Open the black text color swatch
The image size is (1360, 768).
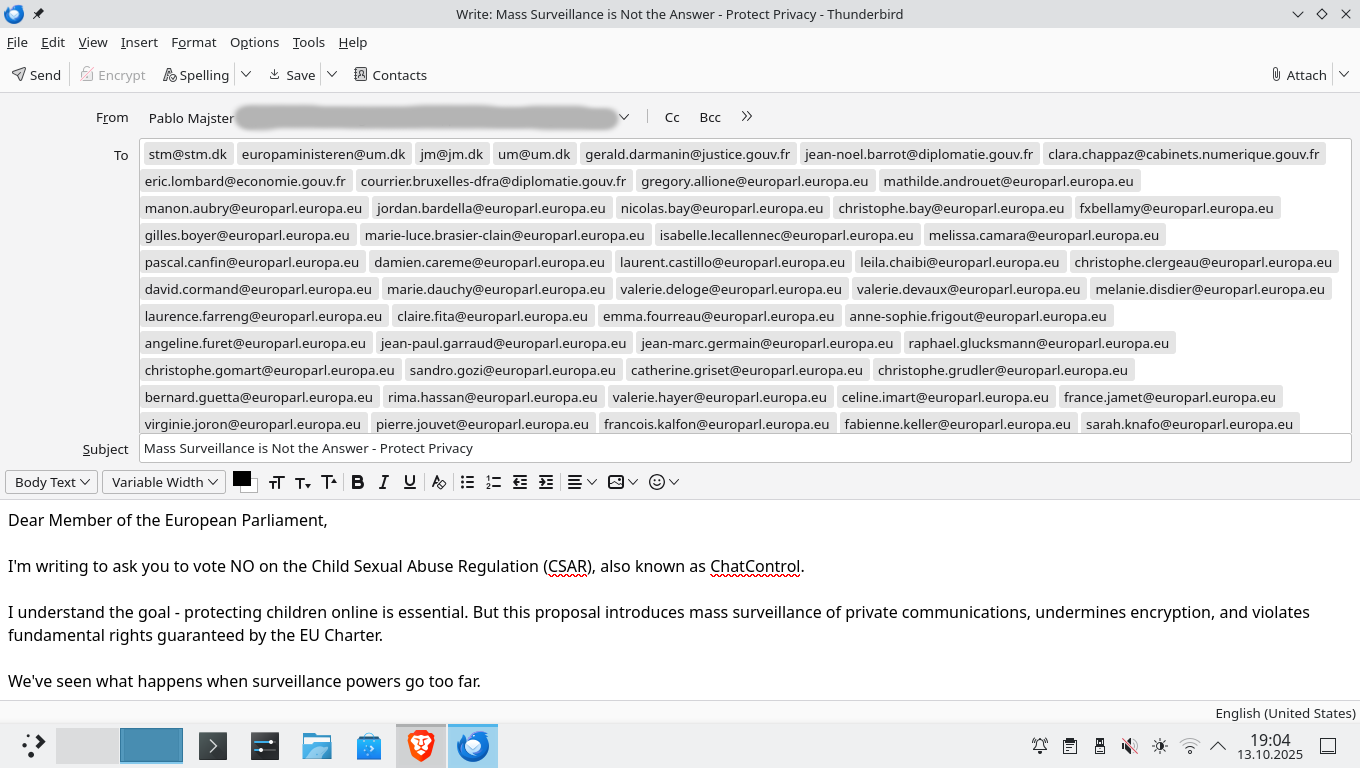point(242,479)
